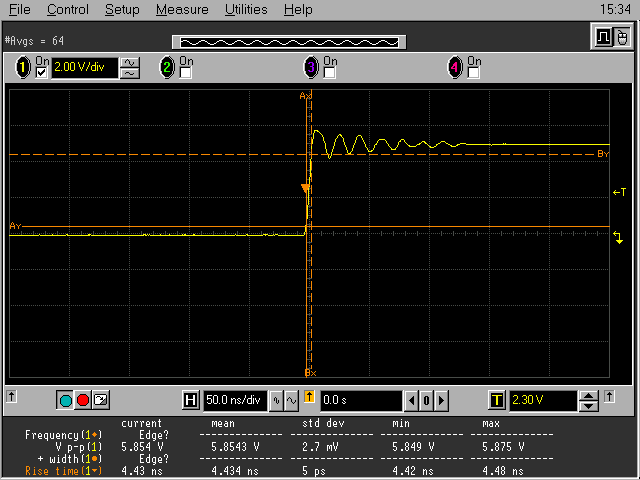Adjust trigger level using the stepper arrows
The width and height of the screenshot is (640, 480).
[589, 400]
